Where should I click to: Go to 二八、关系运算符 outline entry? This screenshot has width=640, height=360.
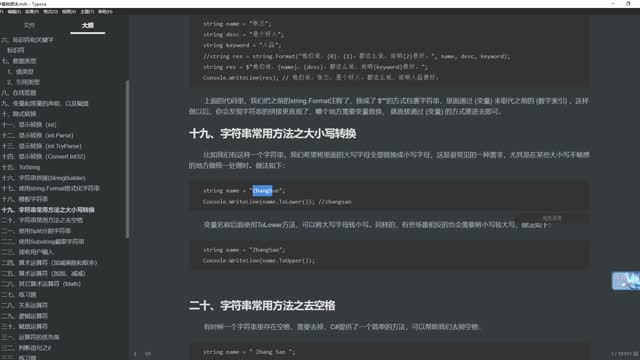(25, 305)
